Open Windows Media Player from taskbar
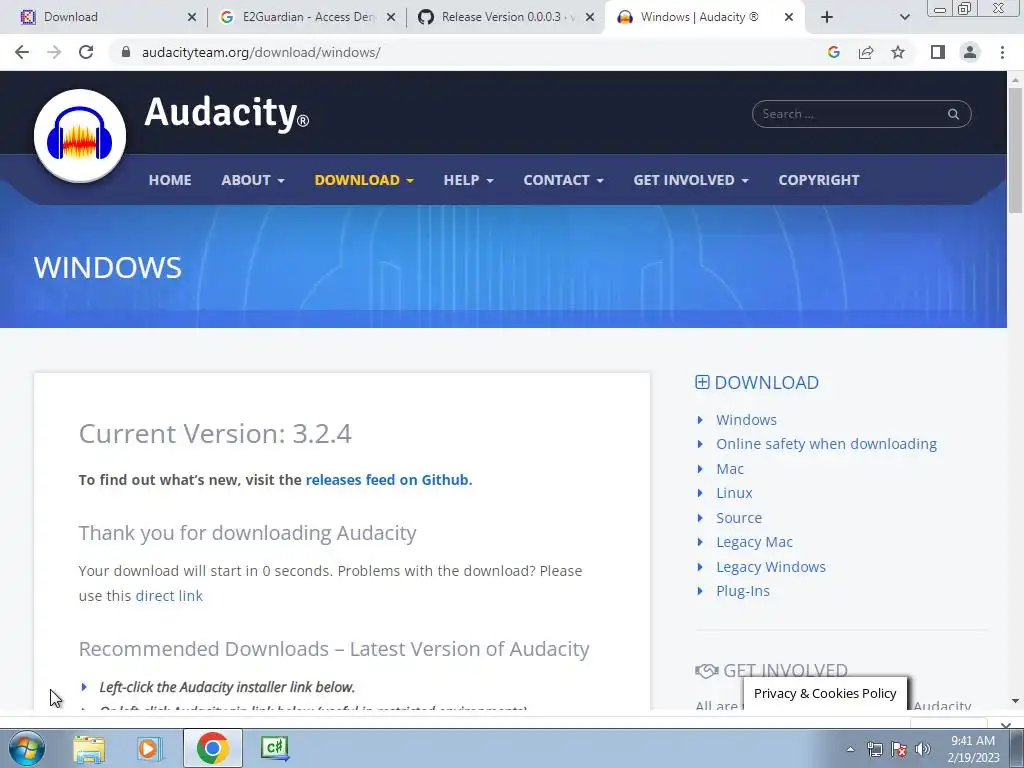Viewport: 1024px width, 768px height. point(150,748)
